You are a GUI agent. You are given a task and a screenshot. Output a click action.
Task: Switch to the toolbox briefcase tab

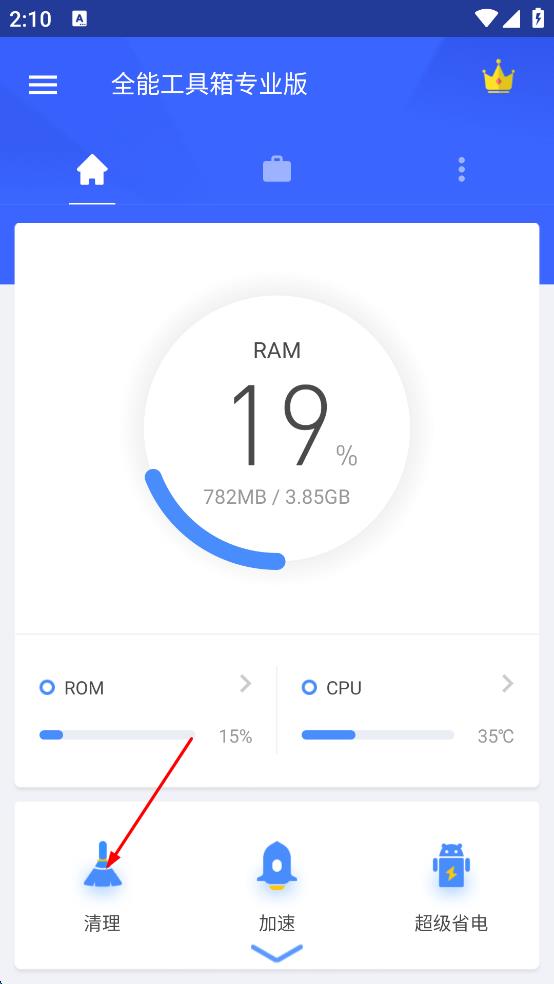click(x=277, y=169)
